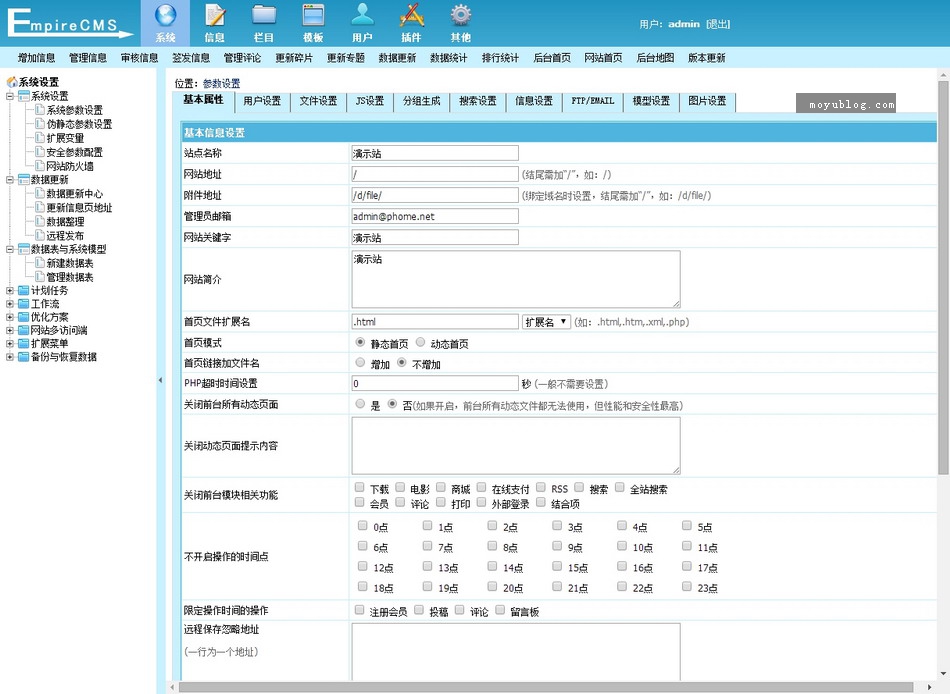Expand the 网站多访问端 tree node
Viewport: 950px width, 694px height.
(x=10, y=330)
